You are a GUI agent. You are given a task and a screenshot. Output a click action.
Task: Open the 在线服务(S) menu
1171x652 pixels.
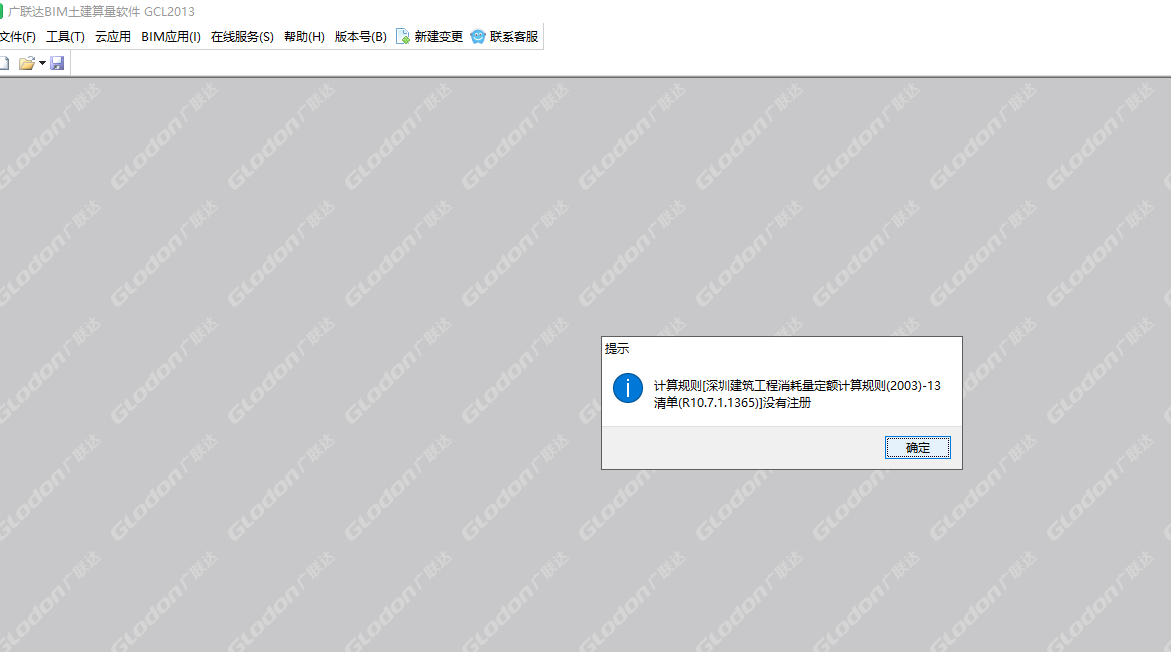pyautogui.click(x=242, y=37)
